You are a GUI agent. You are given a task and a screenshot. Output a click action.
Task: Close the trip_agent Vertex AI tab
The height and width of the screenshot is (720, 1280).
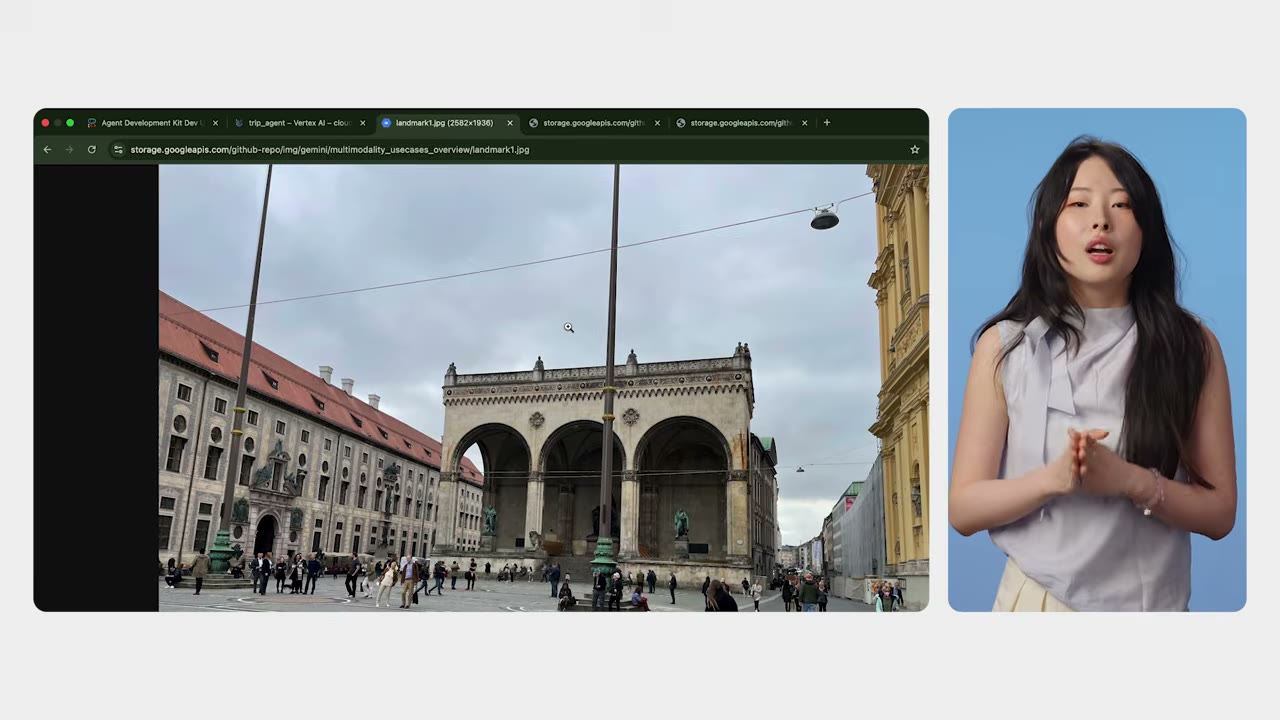[362, 123]
